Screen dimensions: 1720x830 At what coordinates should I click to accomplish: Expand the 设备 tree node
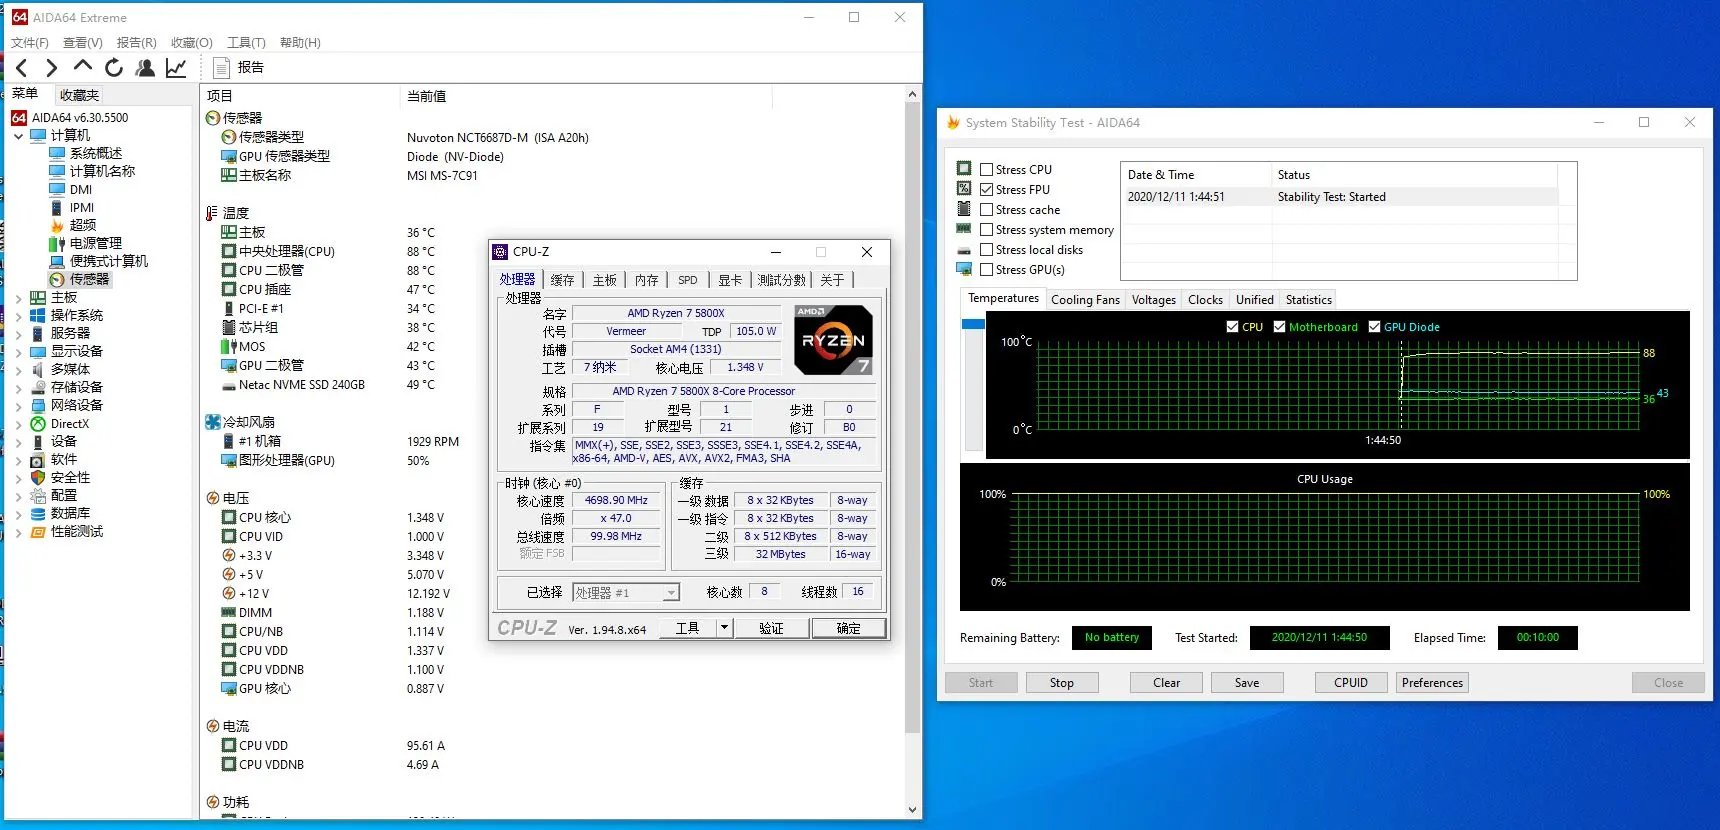pyautogui.click(x=18, y=441)
